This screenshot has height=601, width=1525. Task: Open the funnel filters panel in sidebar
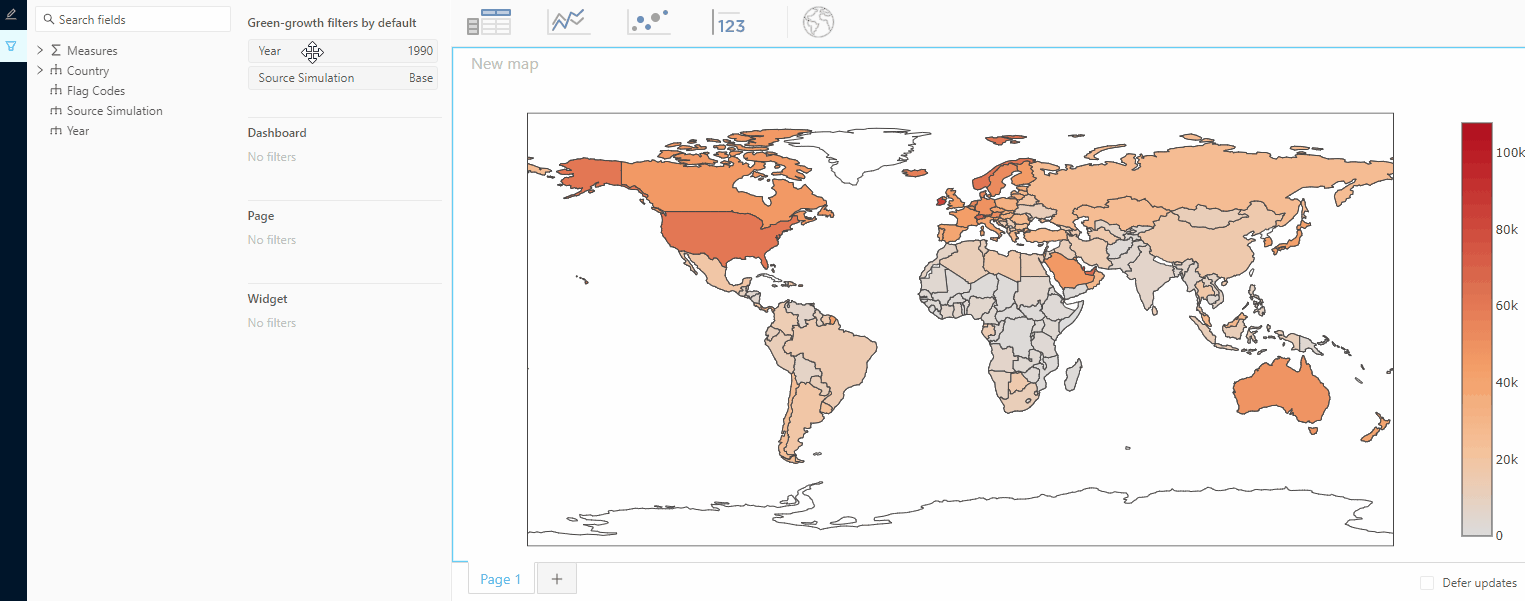11,46
